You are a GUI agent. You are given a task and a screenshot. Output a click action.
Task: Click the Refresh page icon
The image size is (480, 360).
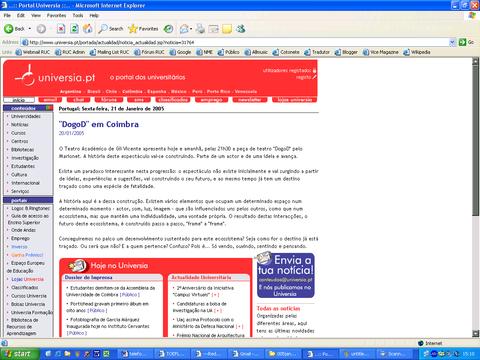(74, 29)
